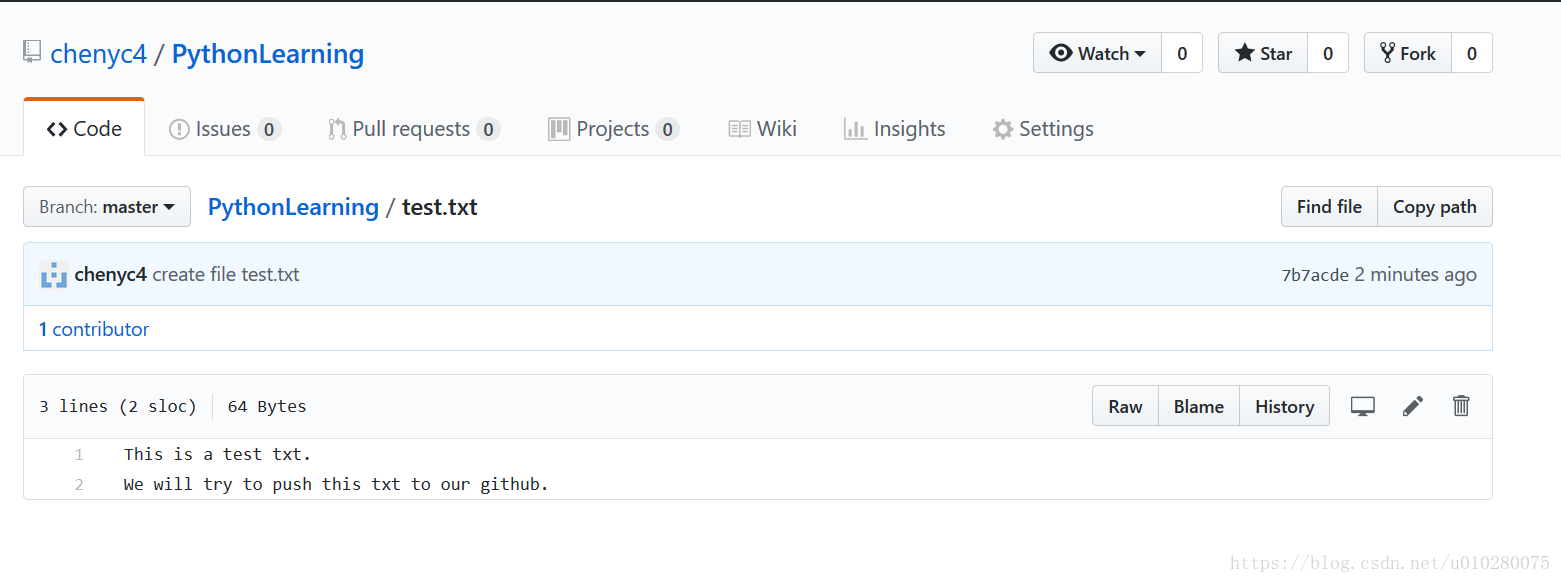Fork the PythonLearning repository

pyautogui.click(x=1407, y=53)
